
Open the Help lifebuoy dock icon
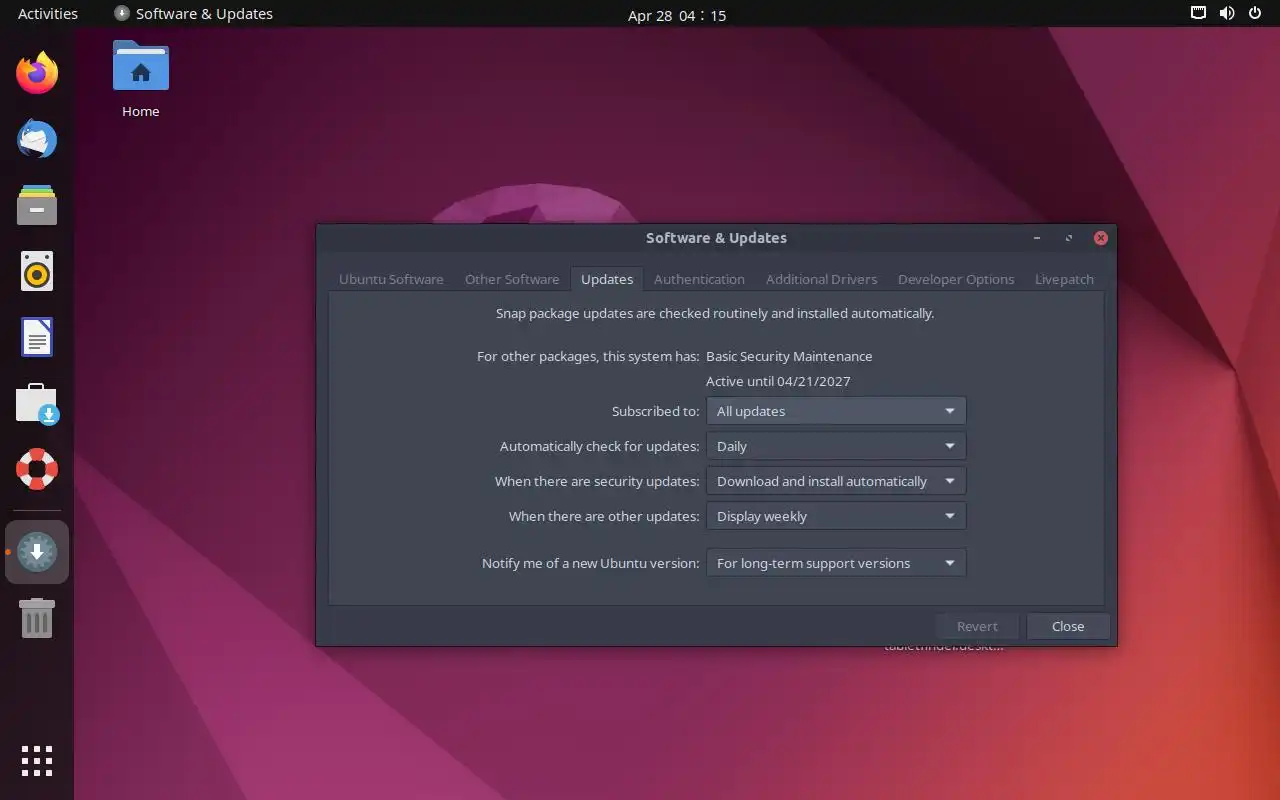37,469
